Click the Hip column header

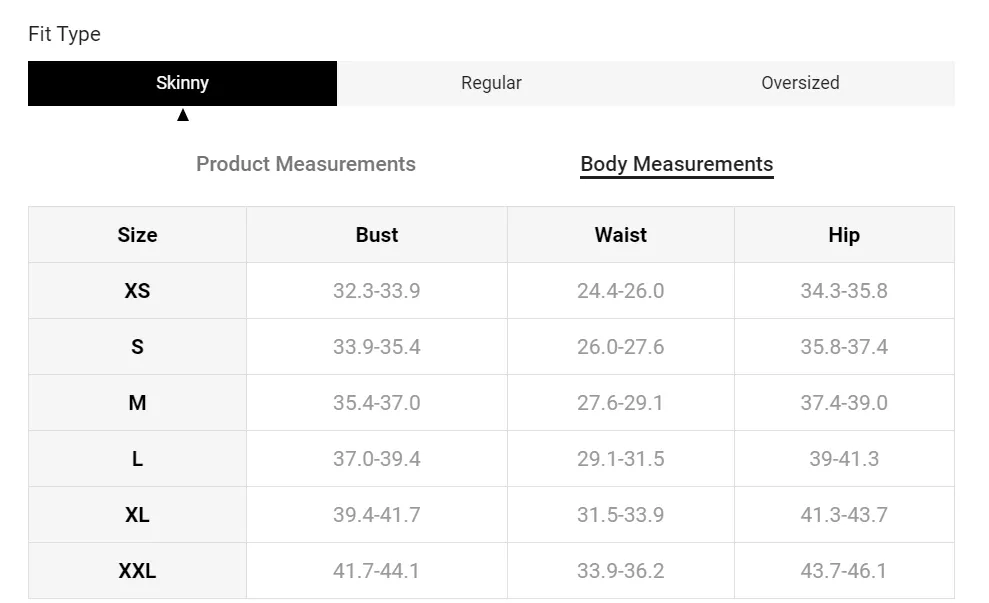[844, 235]
